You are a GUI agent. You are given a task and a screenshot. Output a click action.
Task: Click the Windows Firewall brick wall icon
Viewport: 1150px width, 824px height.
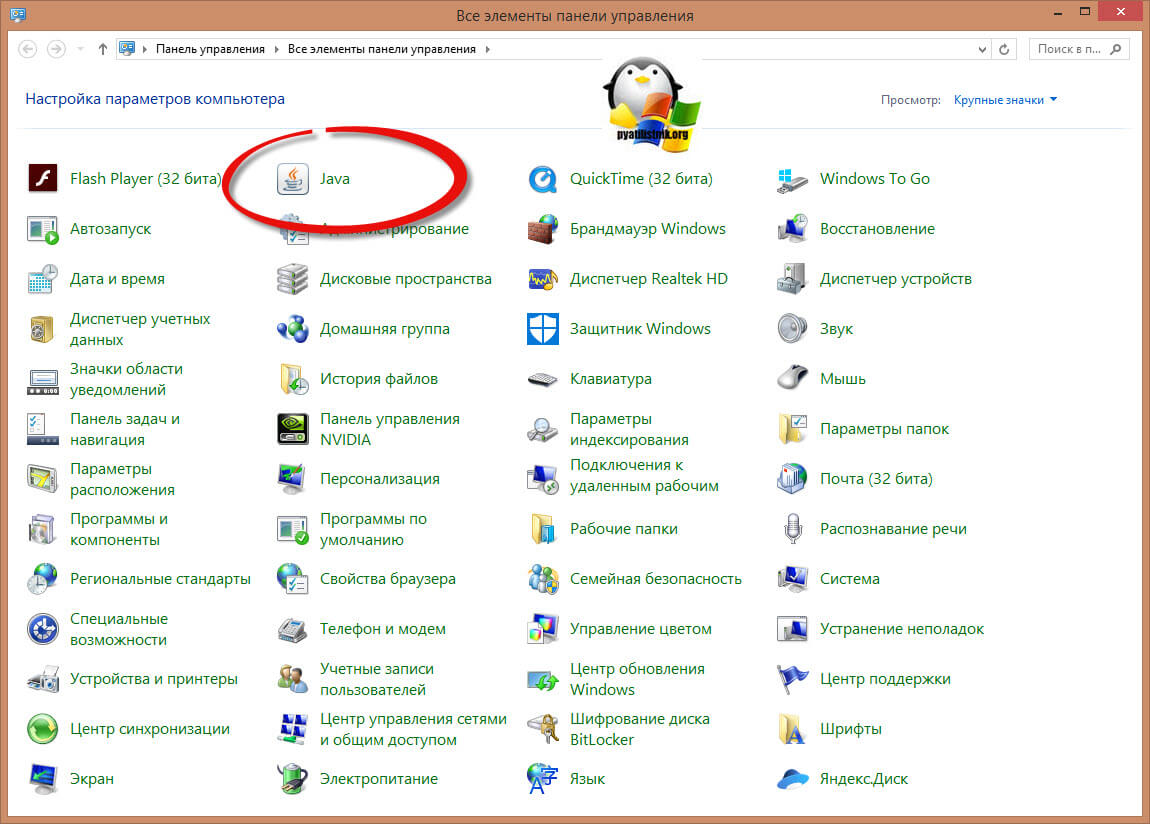pyautogui.click(x=542, y=229)
